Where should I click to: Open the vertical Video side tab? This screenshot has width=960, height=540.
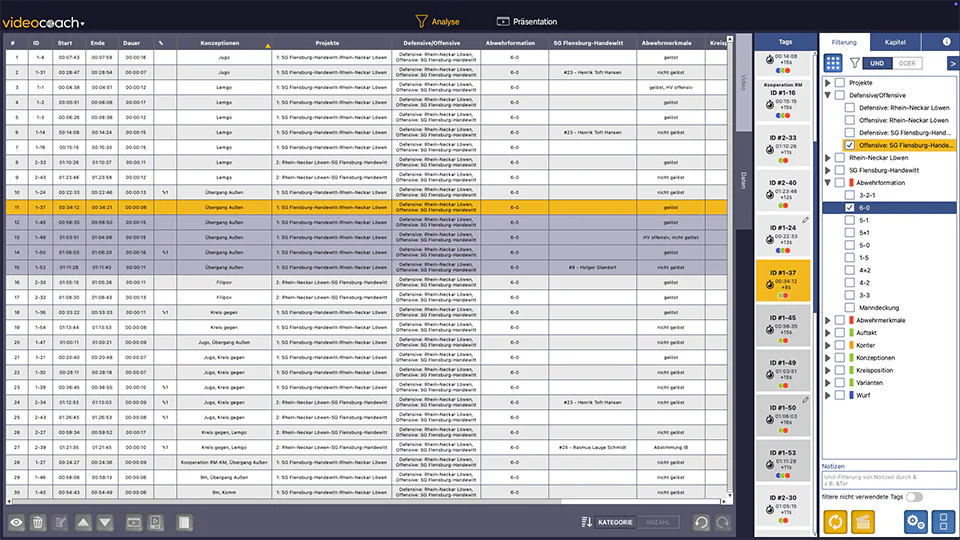[744, 83]
